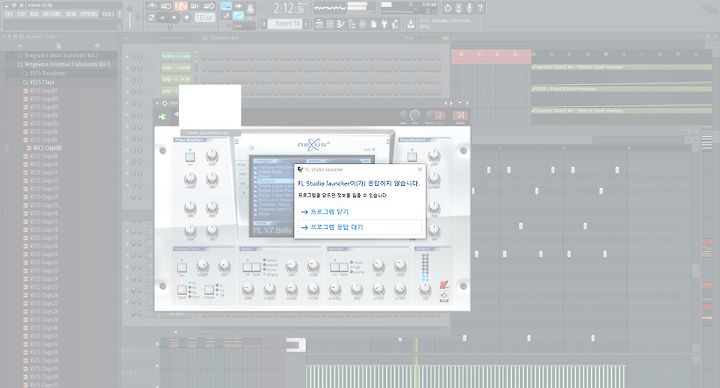Open the EDIT menu
720x388 pixels.
[22, 14]
